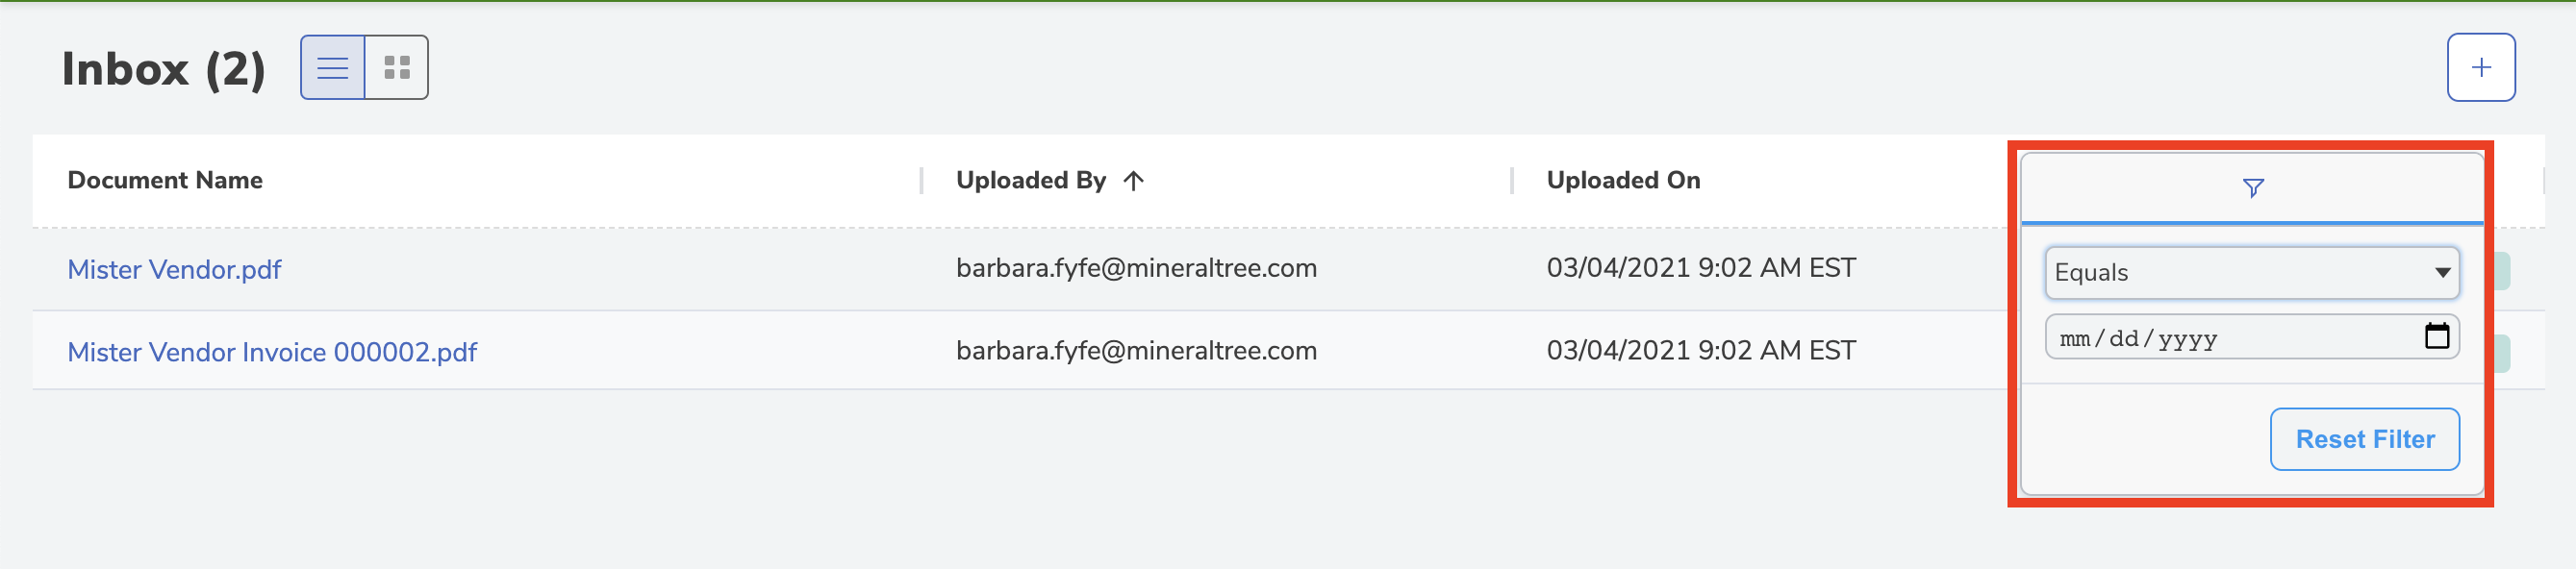Open Mister Vendor.pdf document
2576x569 pixels.
(x=174, y=270)
